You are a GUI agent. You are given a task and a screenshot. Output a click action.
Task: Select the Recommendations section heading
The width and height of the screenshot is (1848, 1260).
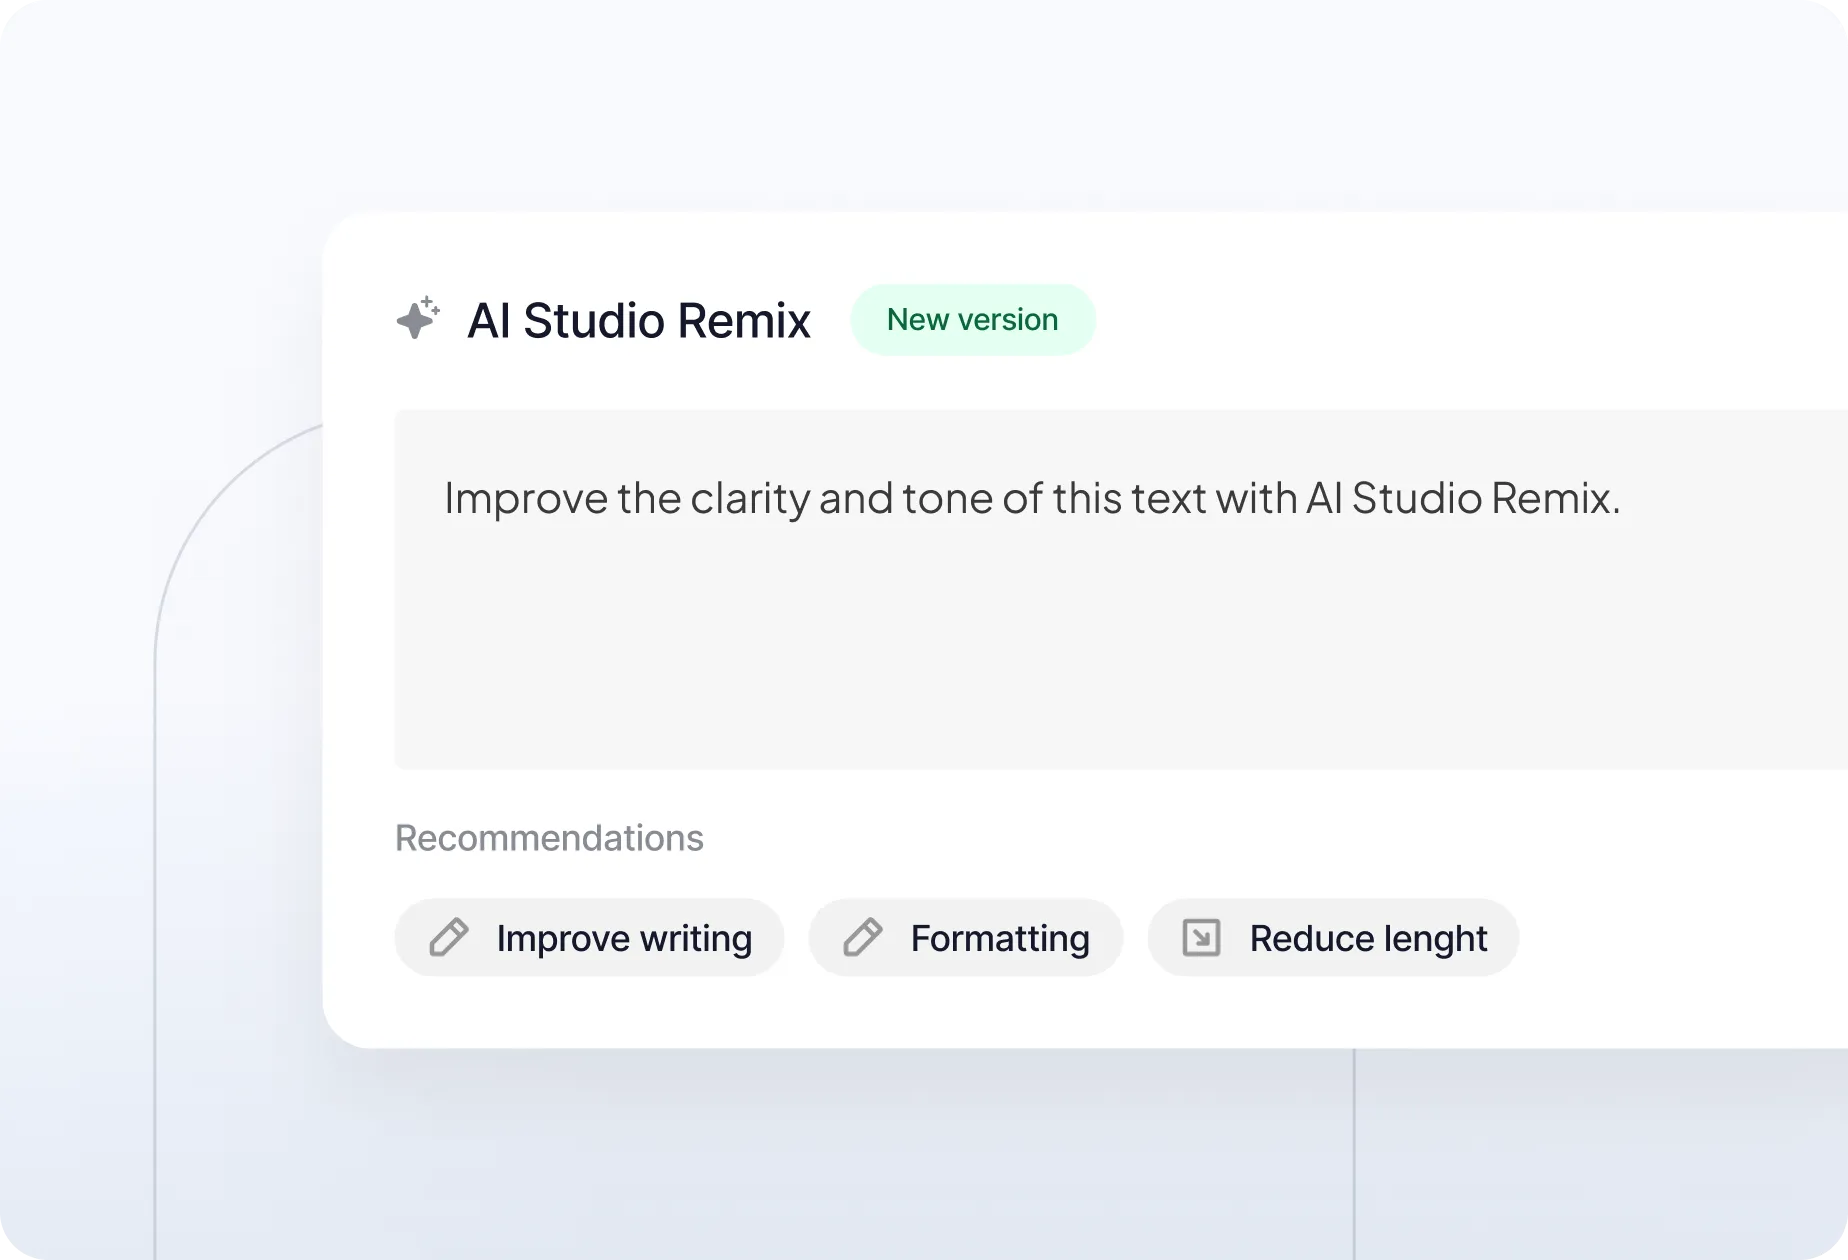[549, 838]
